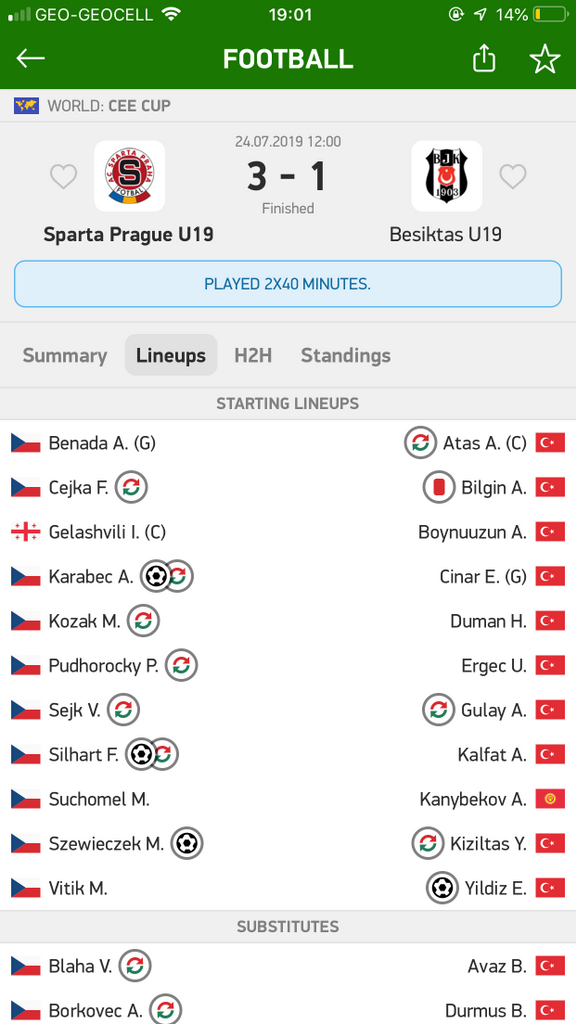The height and width of the screenshot is (1024, 576).
Task: Switch to the Summary tab
Action: click(65, 355)
